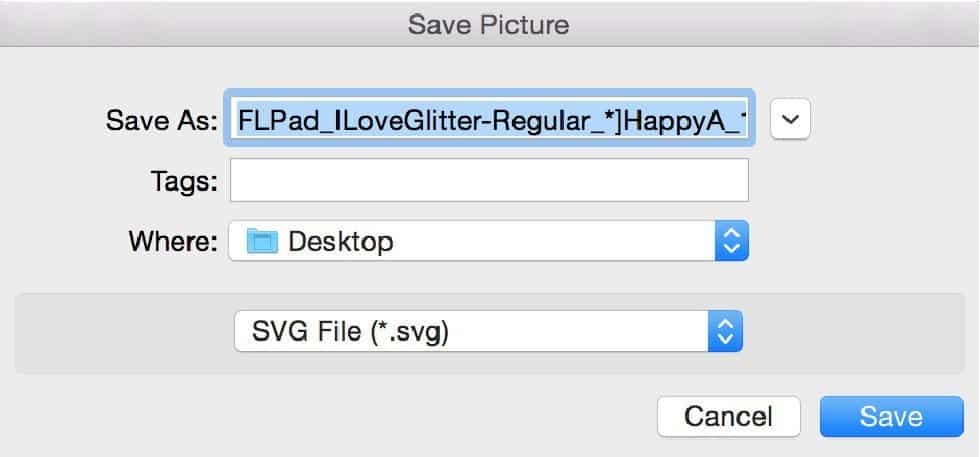
Task: Expand the dialog with the chevron button
Action: (x=791, y=119)
